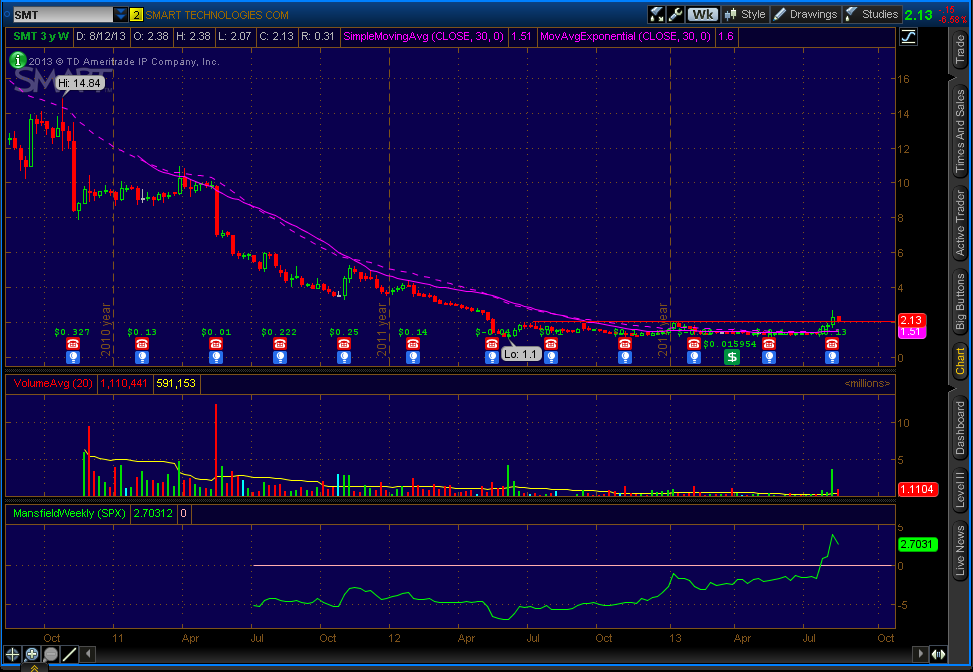The image size is (973, 672).
Task: Open the Drawings menu button
Action: coord(805,14)
